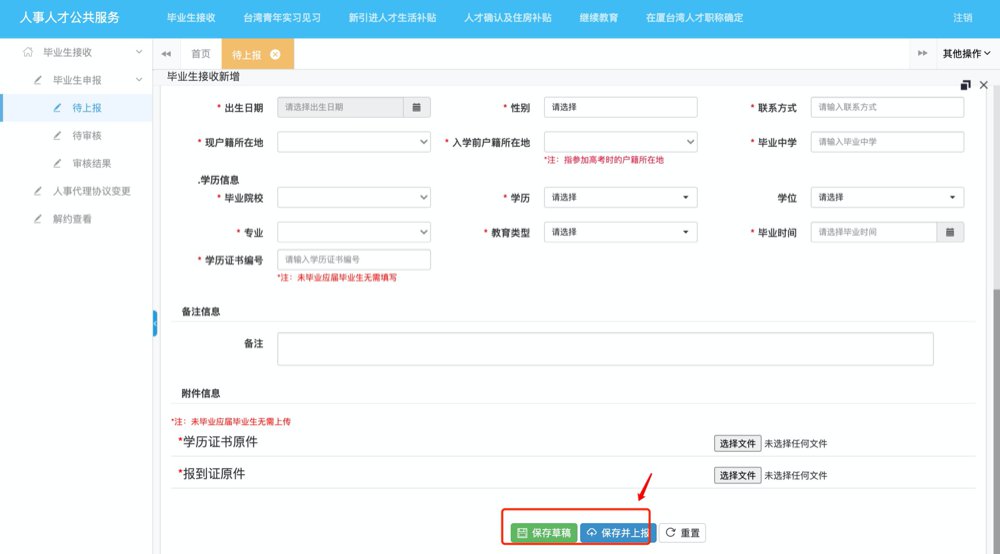The height and width of the screenshot is (554, 1000).
Task: Click 保存草稿 green save button
Action: point(543,533)
